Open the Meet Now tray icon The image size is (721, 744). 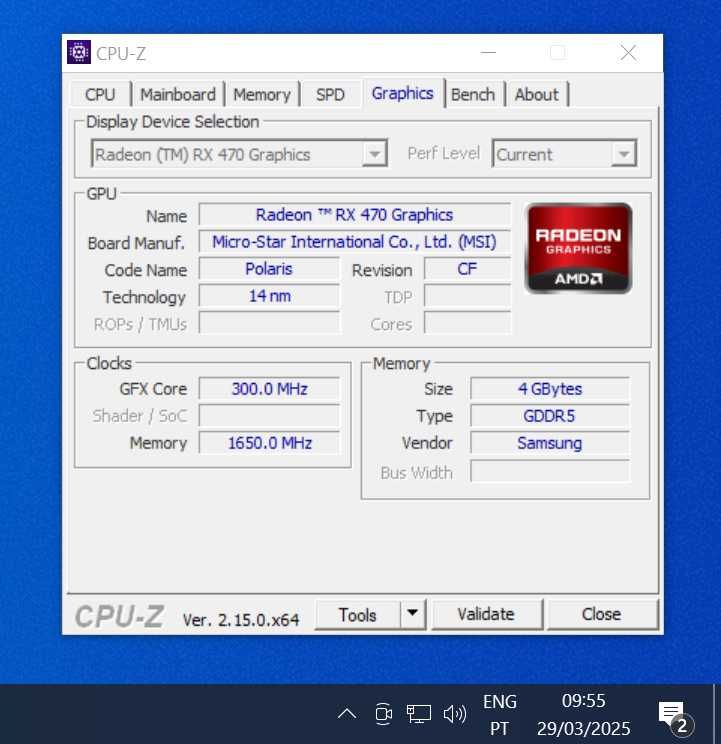383,714
